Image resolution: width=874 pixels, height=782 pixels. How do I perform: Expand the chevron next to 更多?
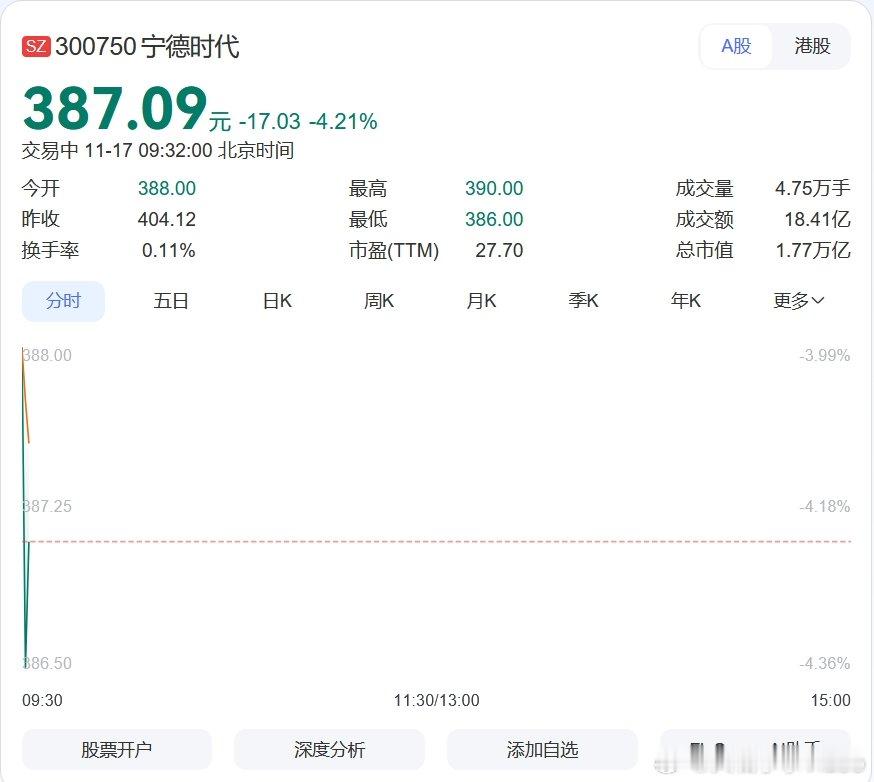[817, 300]
